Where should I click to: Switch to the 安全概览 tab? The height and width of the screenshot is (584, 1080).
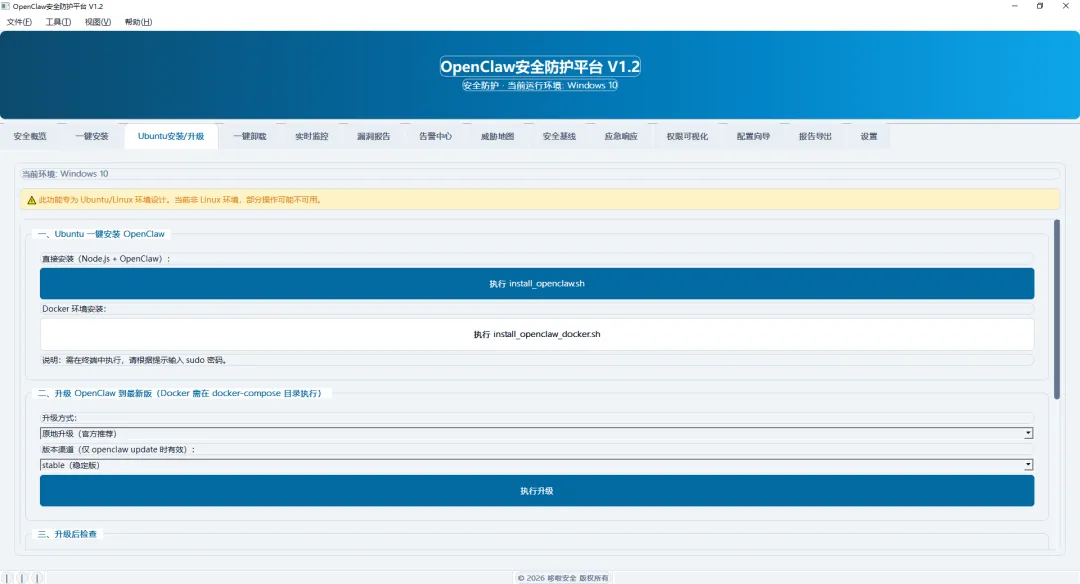(30, 136)
